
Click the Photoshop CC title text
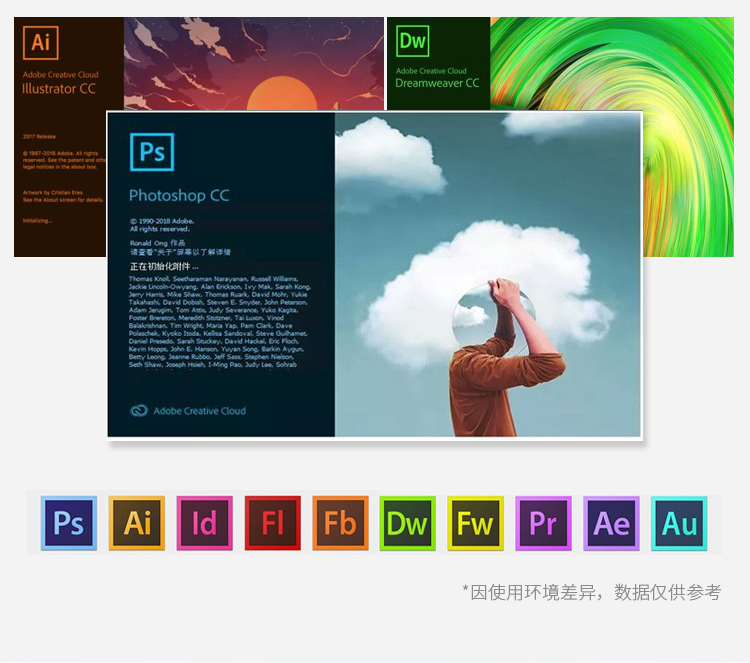179,195
